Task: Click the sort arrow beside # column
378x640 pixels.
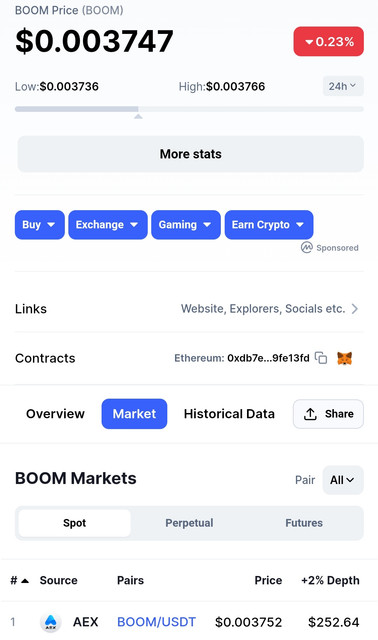Action: (x=25, y=580)
